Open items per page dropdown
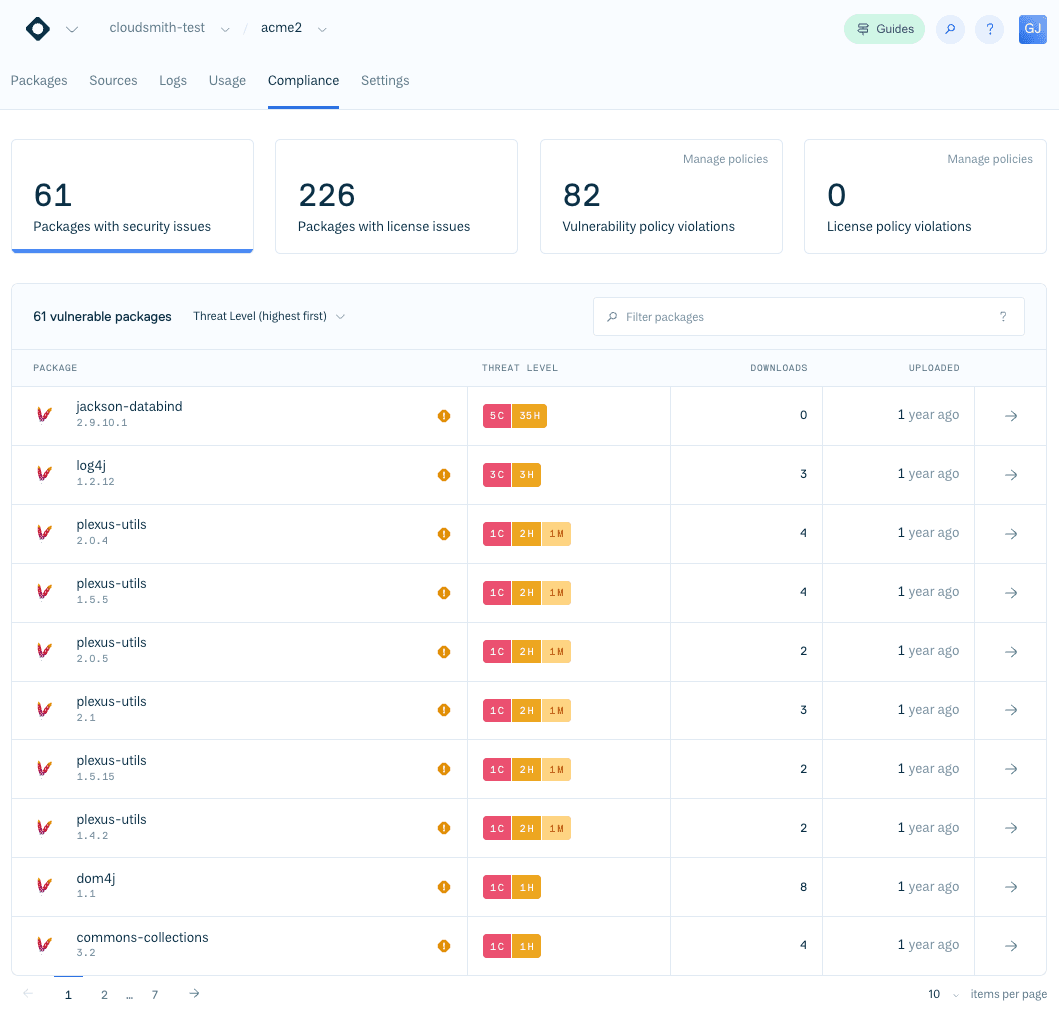This screenshot has width=1059, height=1011. [944, 994]
